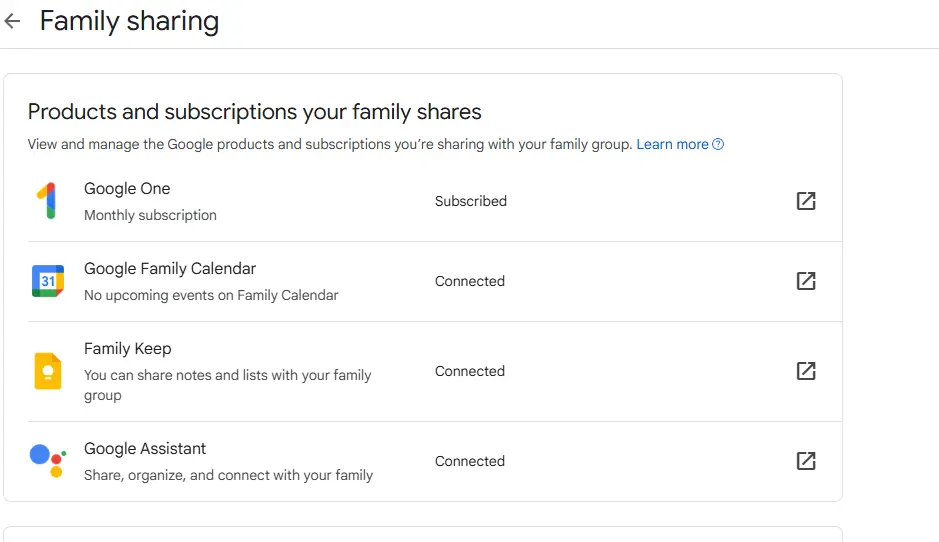
Task: Click the Monthly subscription description text
Action: click(150, 216)
